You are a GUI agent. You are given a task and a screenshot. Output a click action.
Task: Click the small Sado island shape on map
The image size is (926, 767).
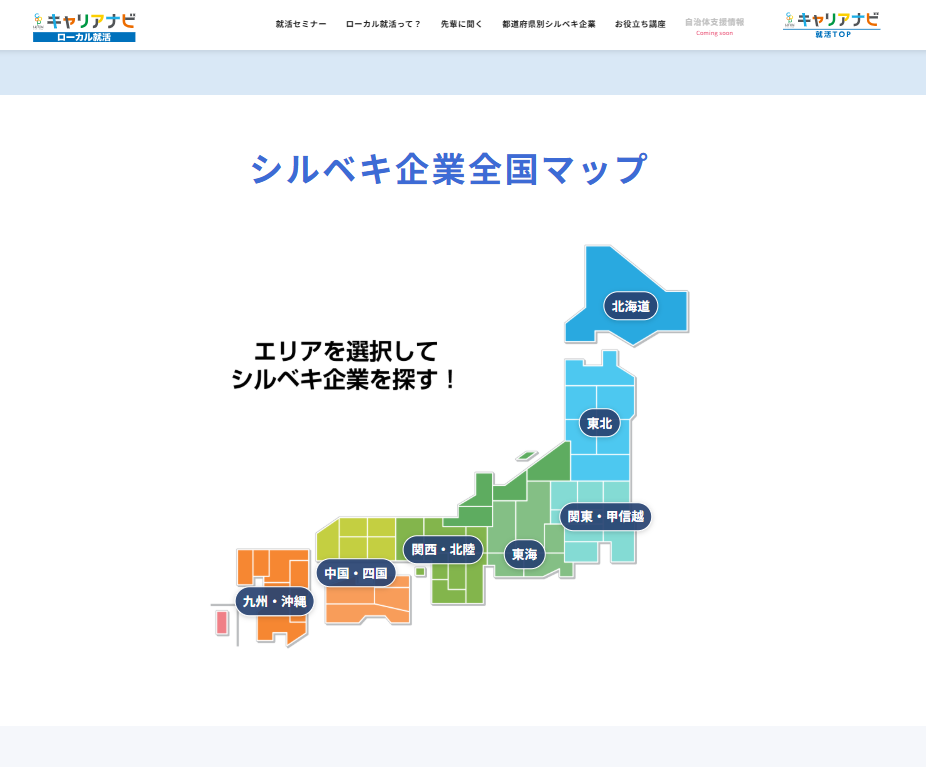526,456
